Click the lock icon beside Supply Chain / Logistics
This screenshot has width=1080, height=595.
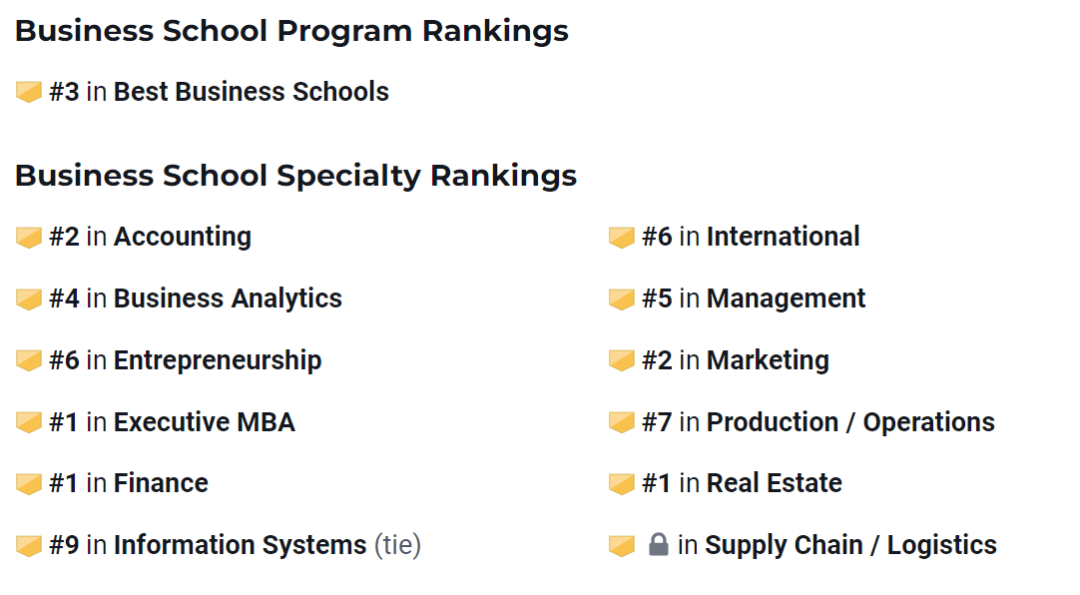click(x=658, y=545)
